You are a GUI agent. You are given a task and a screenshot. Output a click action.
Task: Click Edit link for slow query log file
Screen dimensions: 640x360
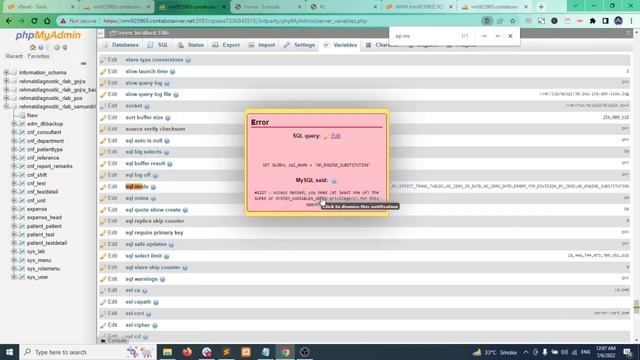(112, 94)
